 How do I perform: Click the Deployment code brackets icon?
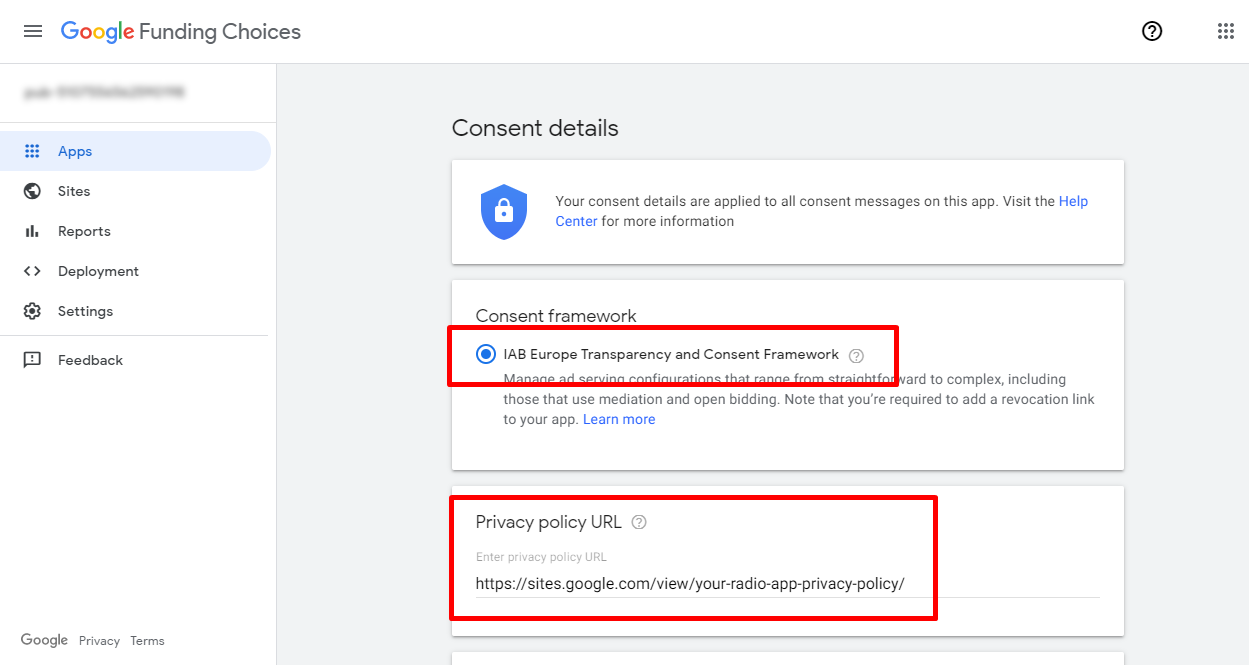point(32,271)
